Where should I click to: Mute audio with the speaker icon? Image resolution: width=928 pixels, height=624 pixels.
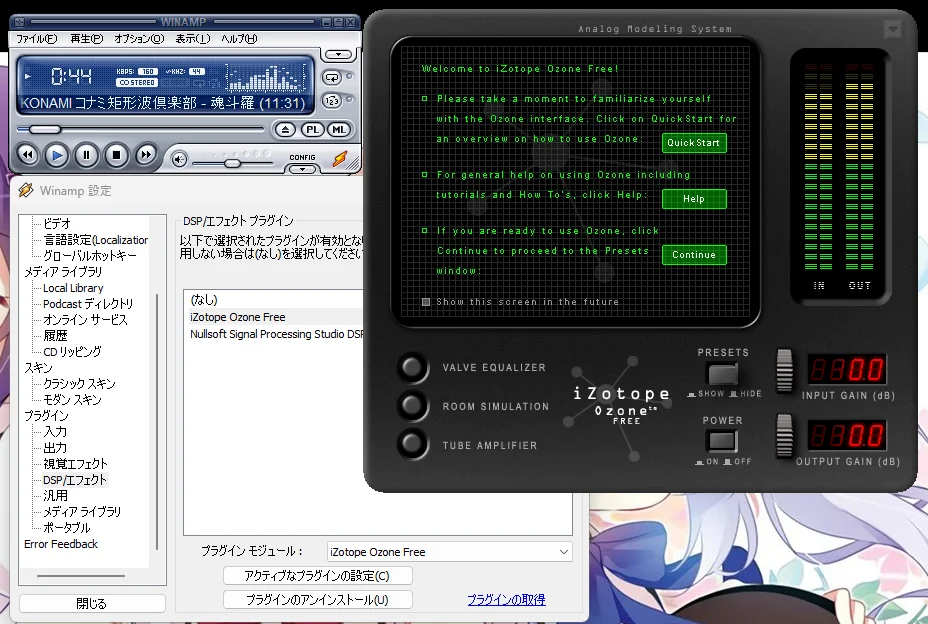click(179, 158)
